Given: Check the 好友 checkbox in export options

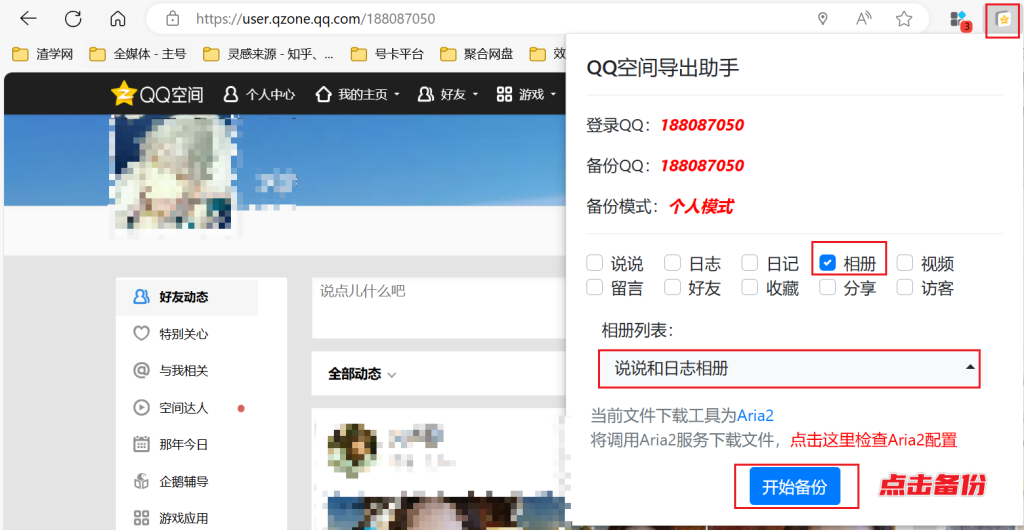Looking at the screenshot, I should pyautogui.click(x=672, y=287).
